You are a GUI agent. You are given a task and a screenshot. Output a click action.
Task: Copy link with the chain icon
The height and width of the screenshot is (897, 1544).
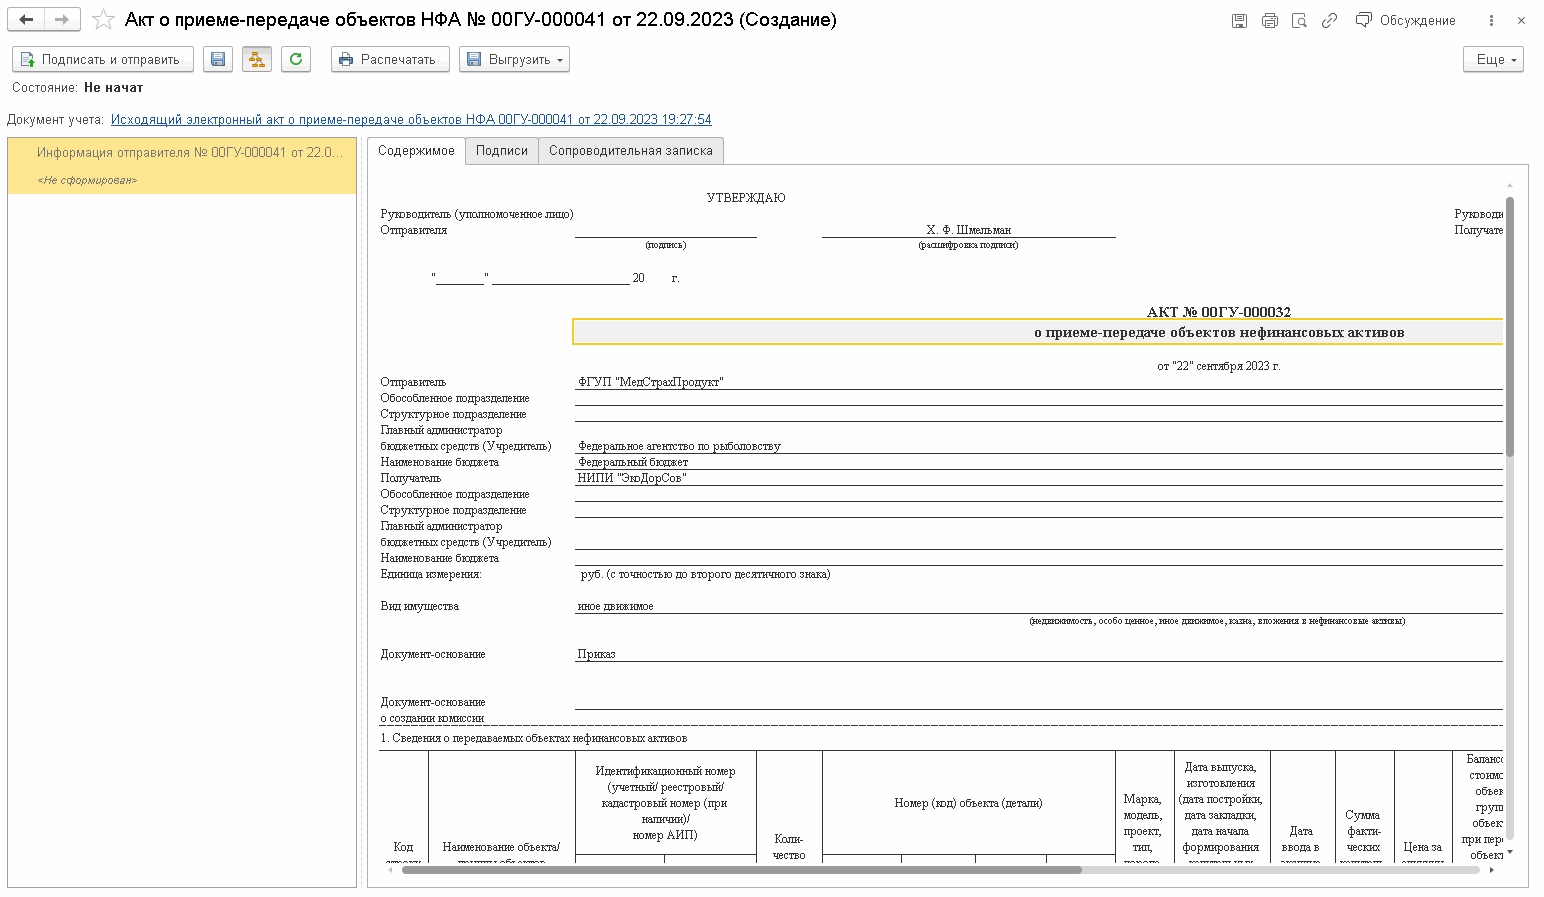point(1329,20)
